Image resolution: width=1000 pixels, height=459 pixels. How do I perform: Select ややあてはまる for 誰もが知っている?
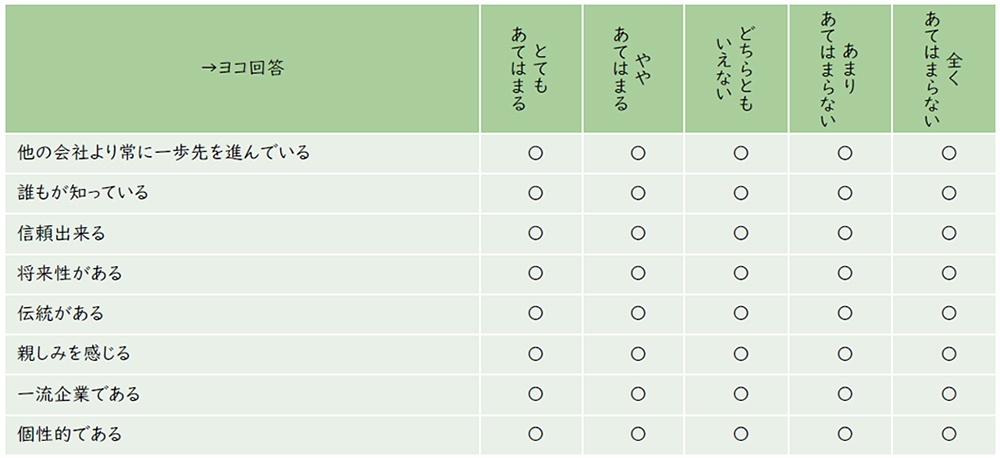click(x=638, y=193)
